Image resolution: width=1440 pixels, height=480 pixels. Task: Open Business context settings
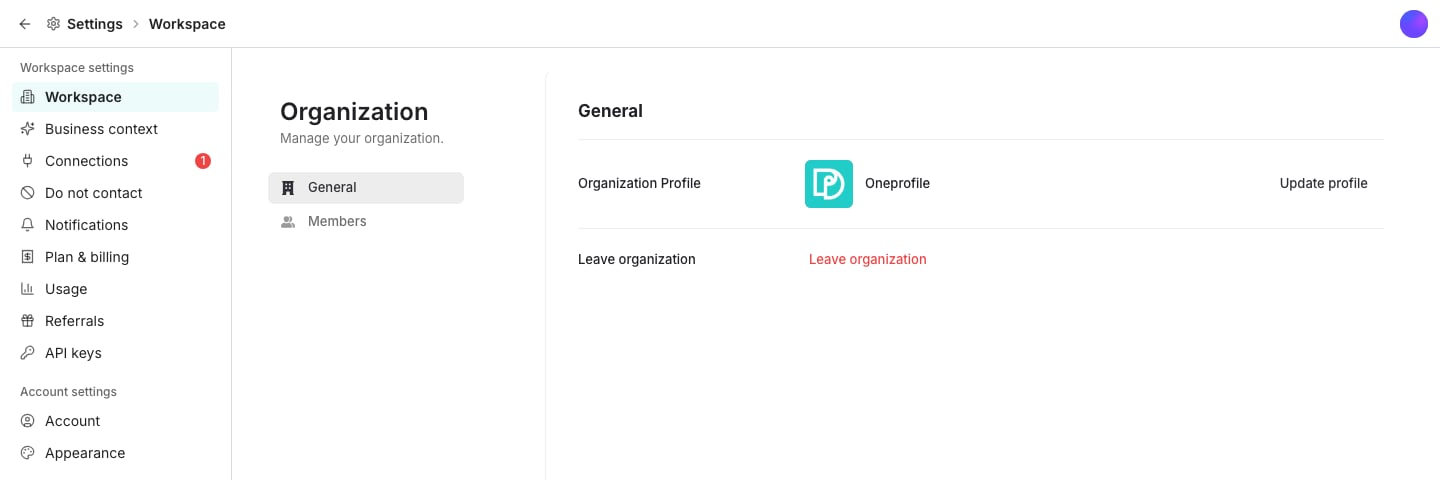115,129
